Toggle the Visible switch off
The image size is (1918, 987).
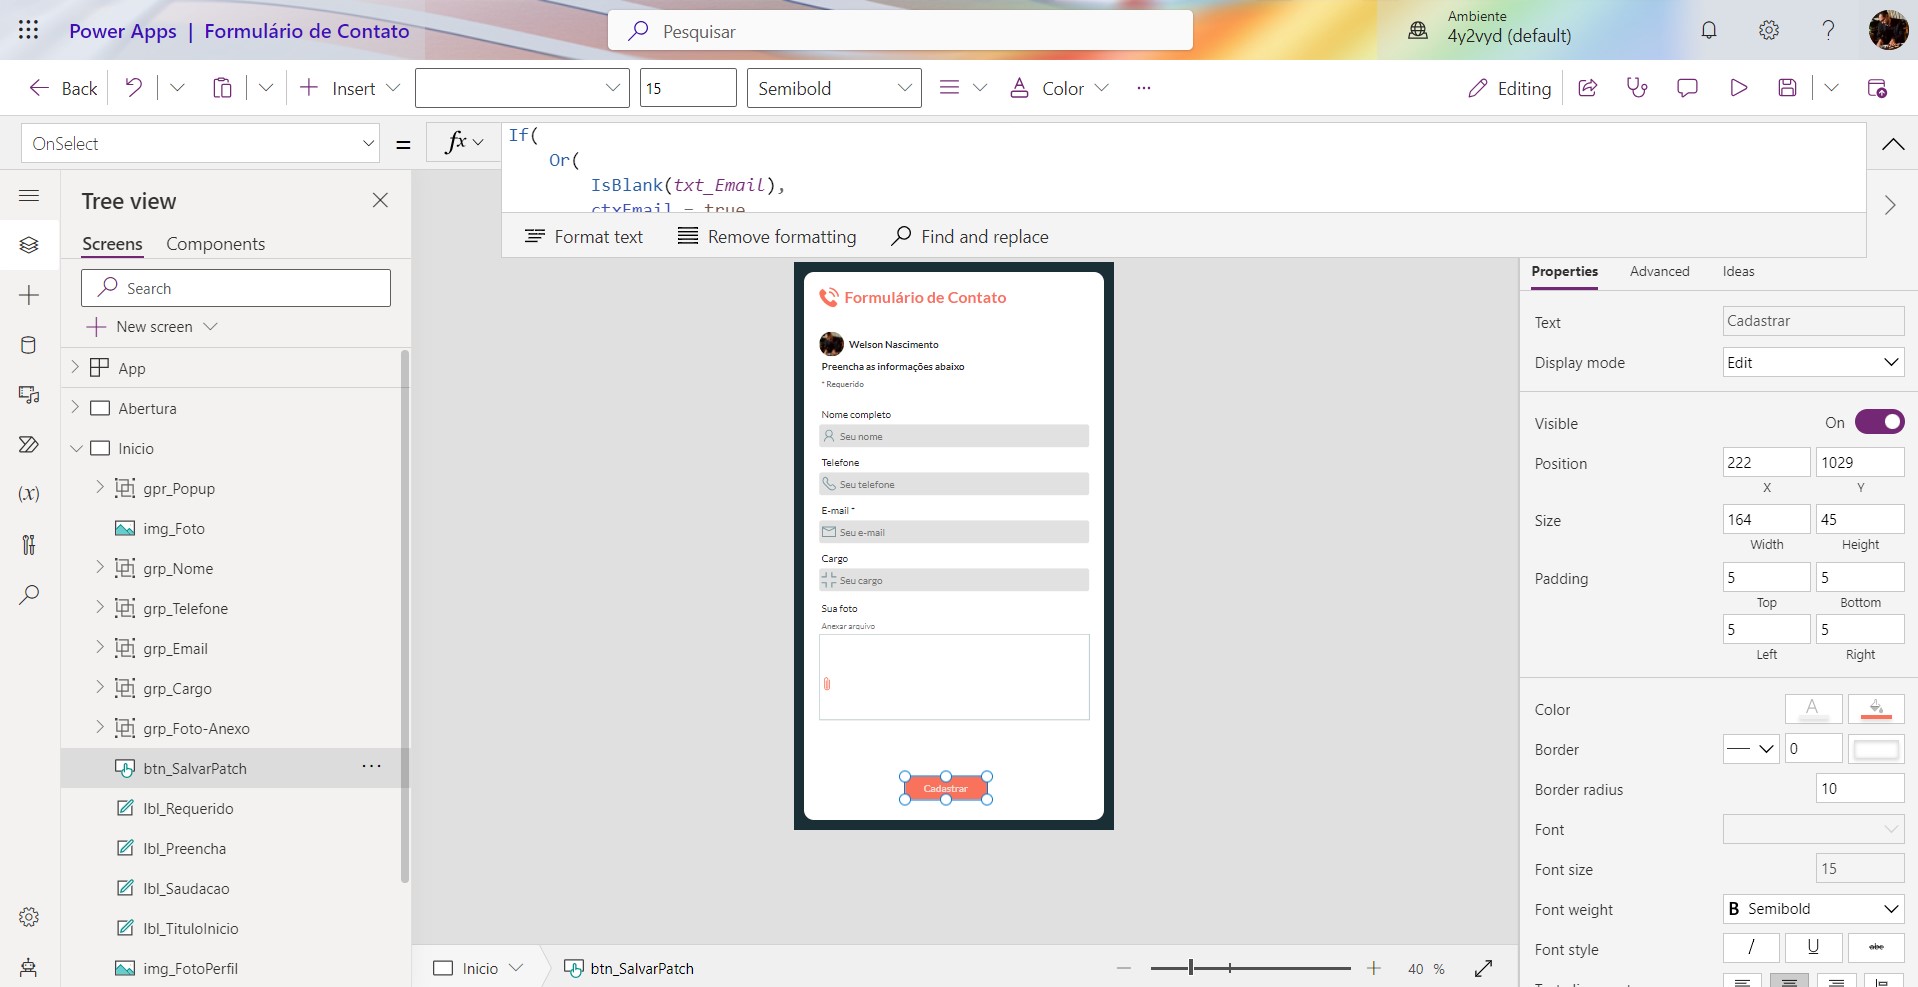click(1879, 422)
